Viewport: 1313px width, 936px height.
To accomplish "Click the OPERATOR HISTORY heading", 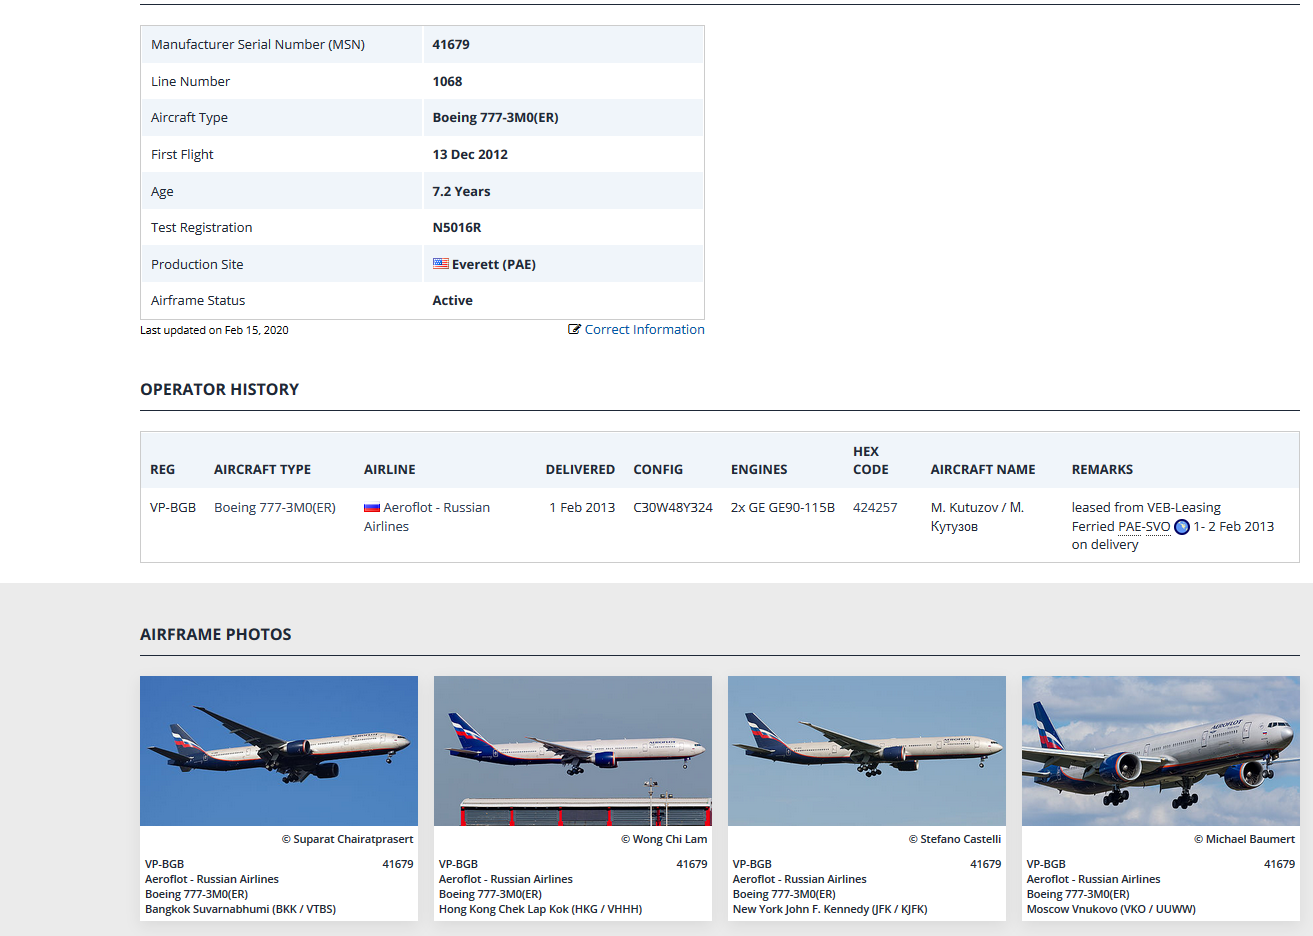I will pos(219,389).
